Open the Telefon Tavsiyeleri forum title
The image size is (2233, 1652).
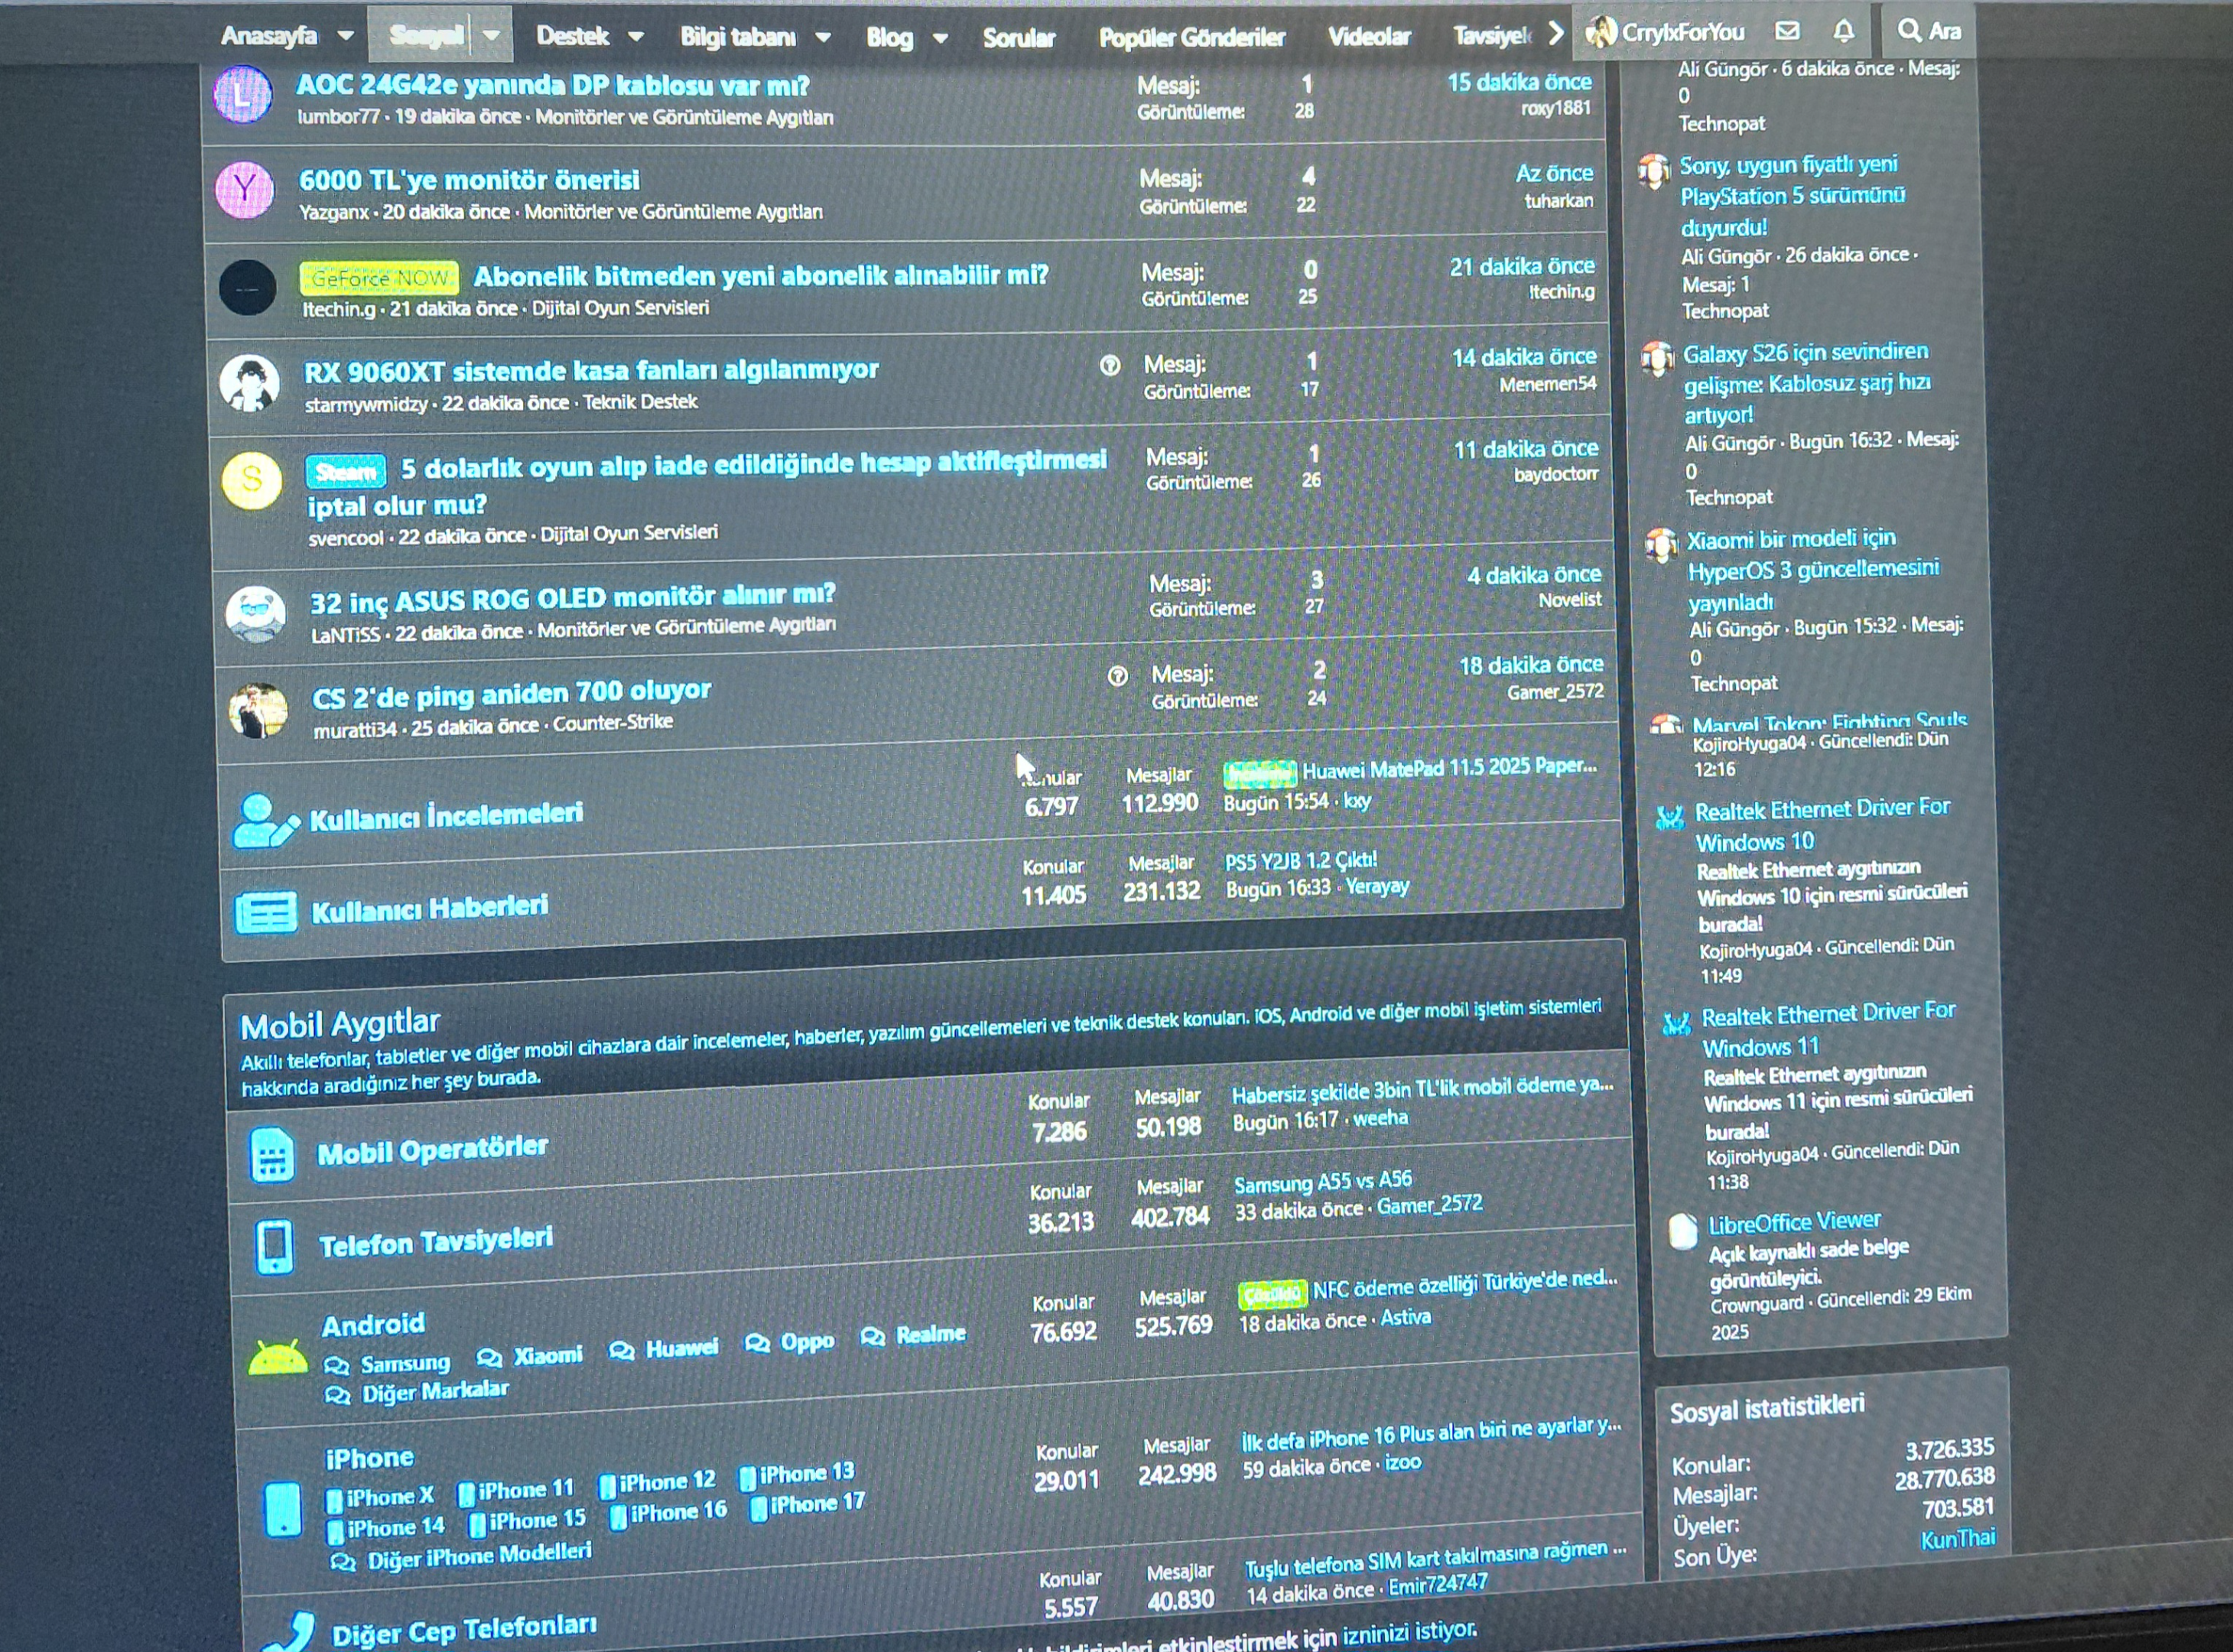(x=435, y=1242)
